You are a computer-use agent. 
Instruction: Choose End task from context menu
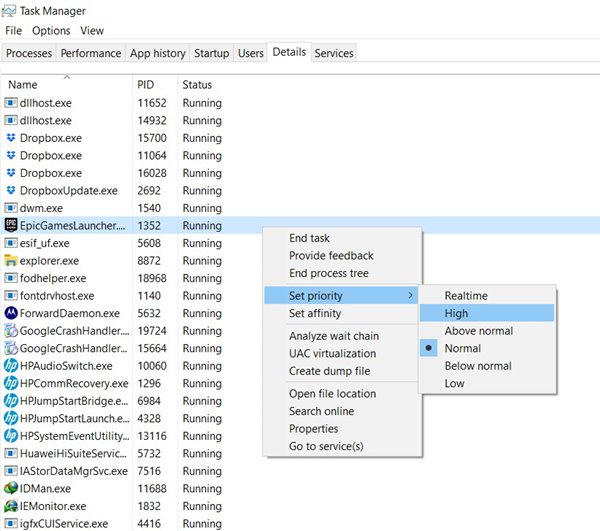pyautogui.click(x=343, y=238)
